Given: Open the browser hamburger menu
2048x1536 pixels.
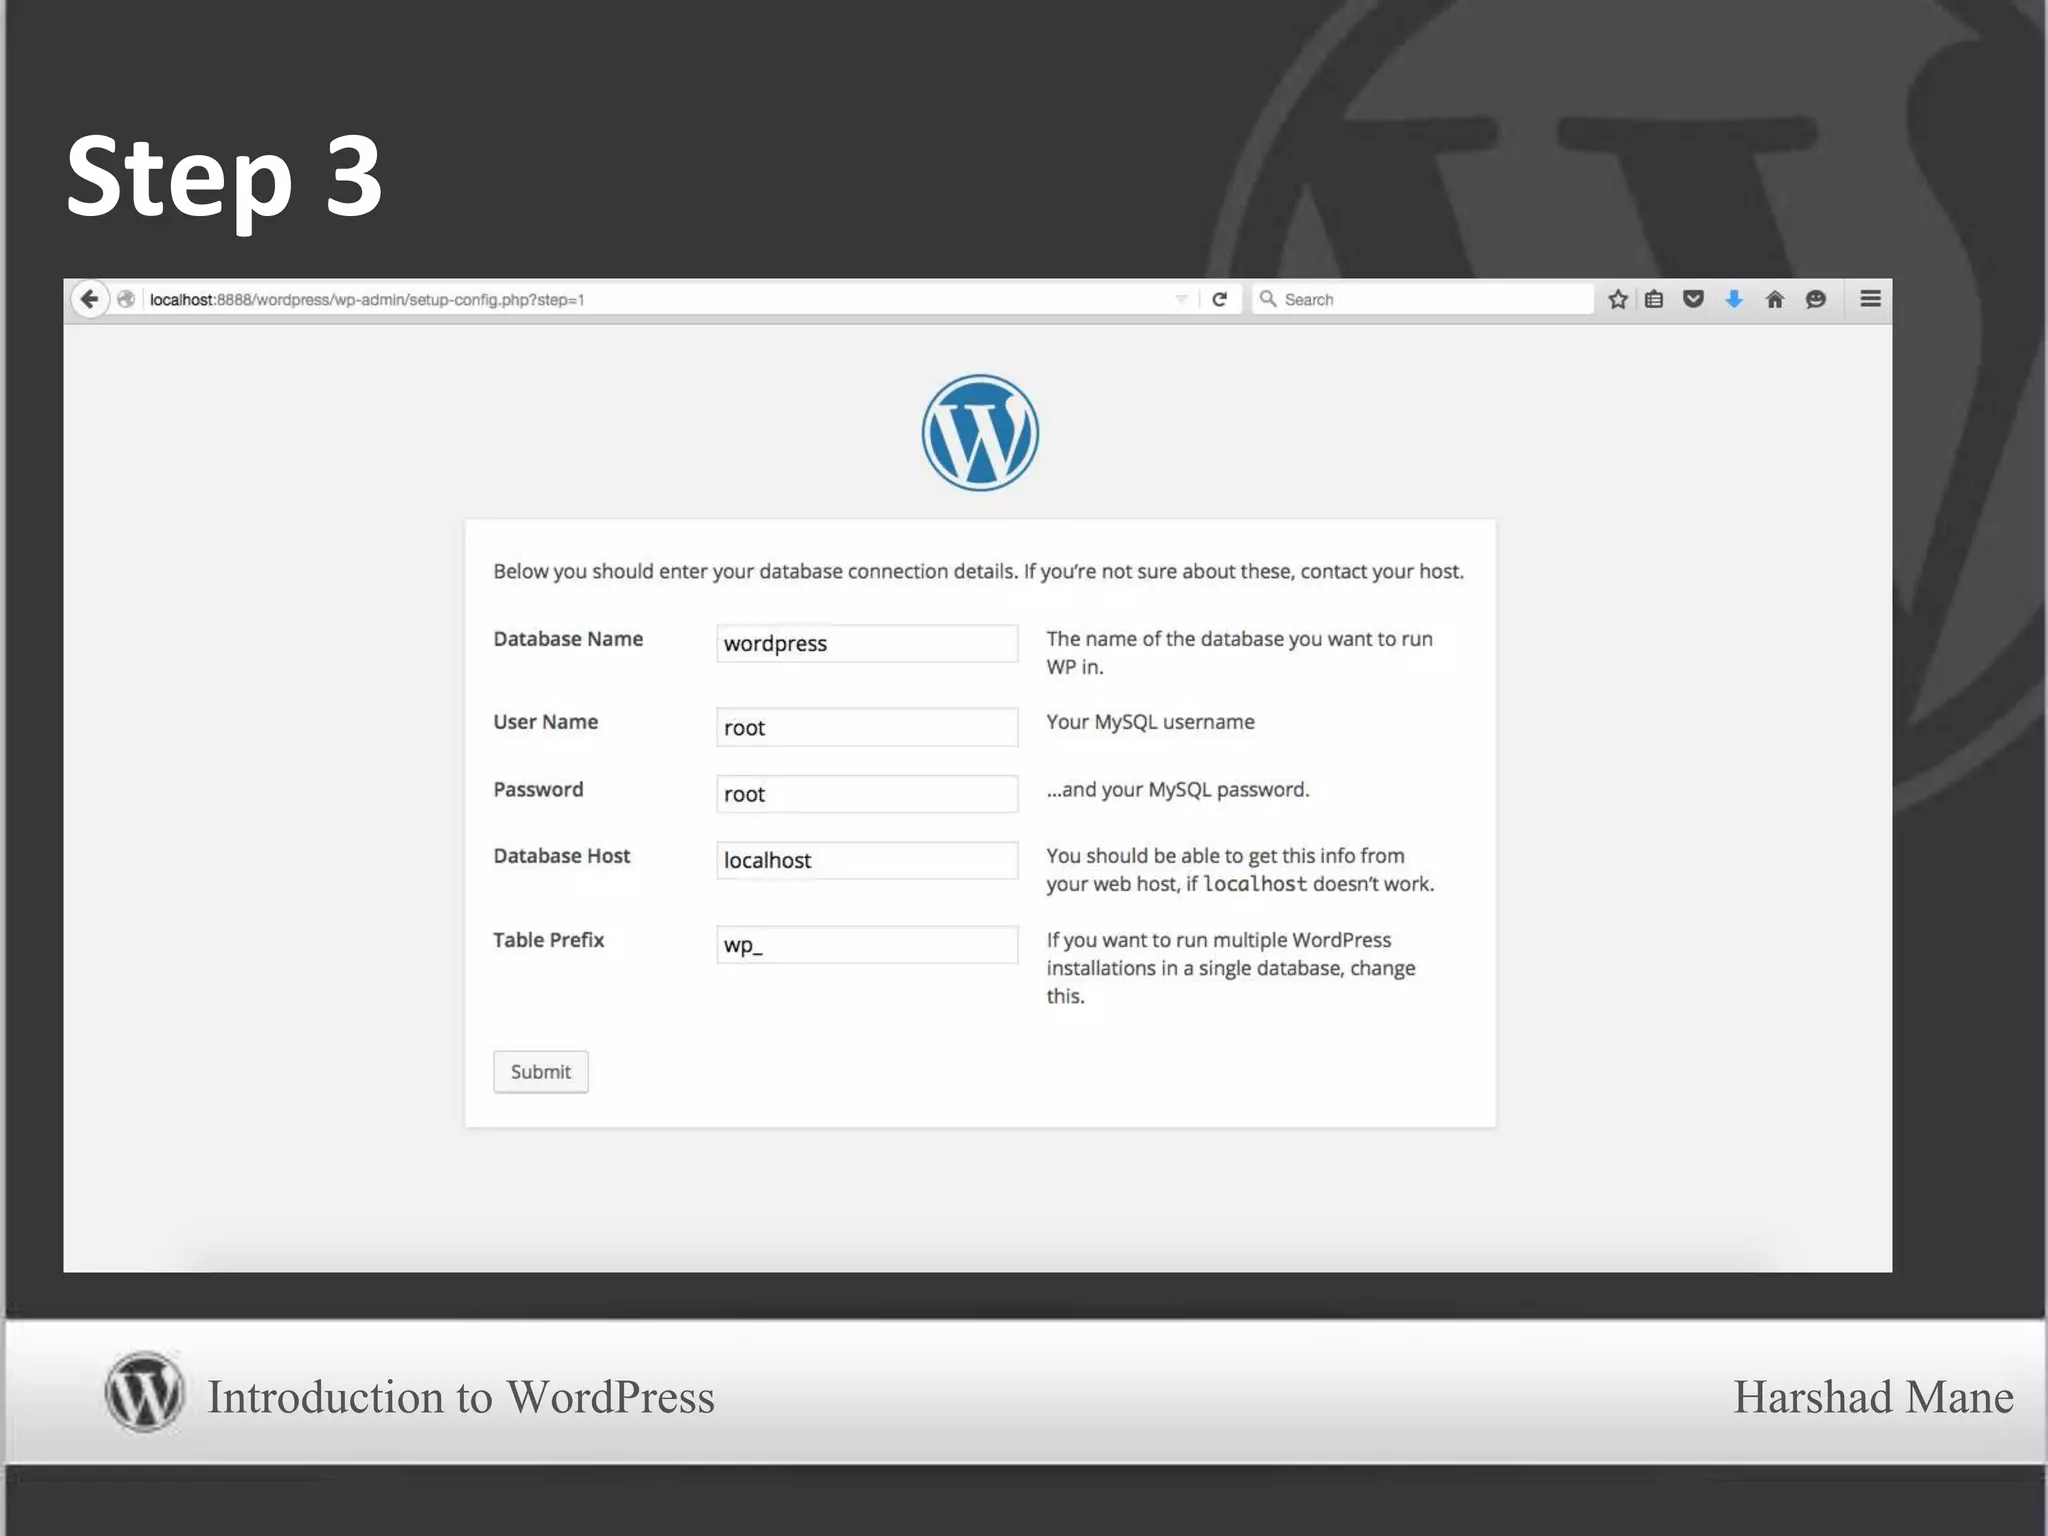Looking at the screenshot, I should (x=1870, y=299).
